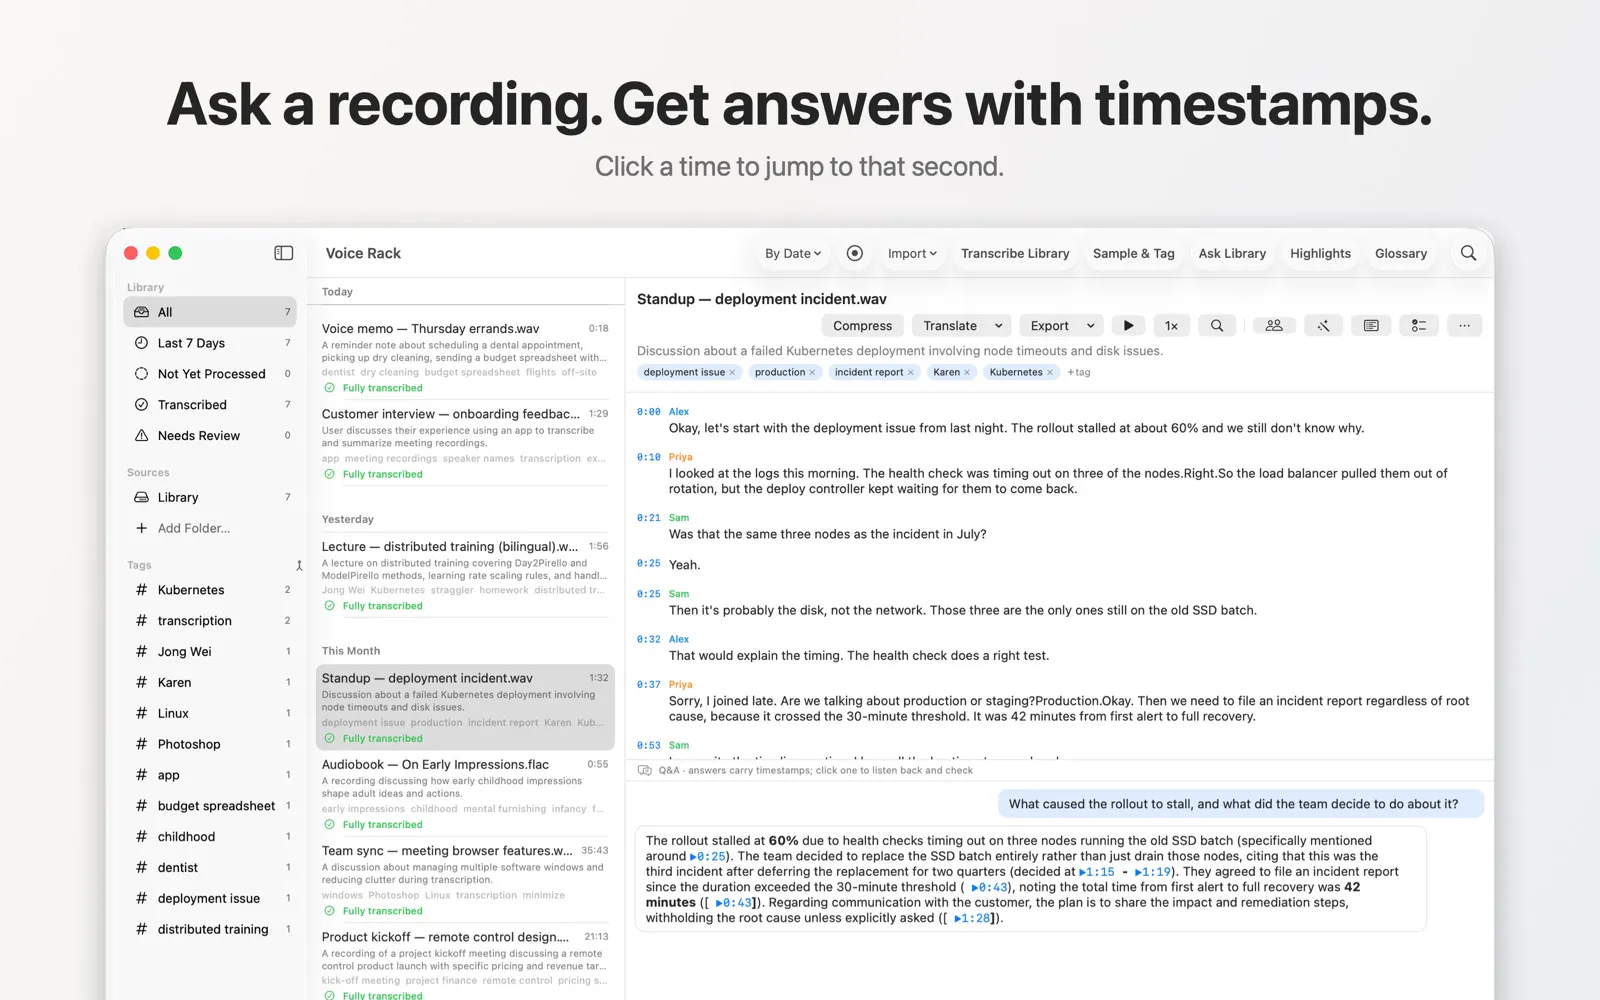The image size is (1600, 1000).
Task: Click Sample & Tag
Action: (x=1133, y=253)
